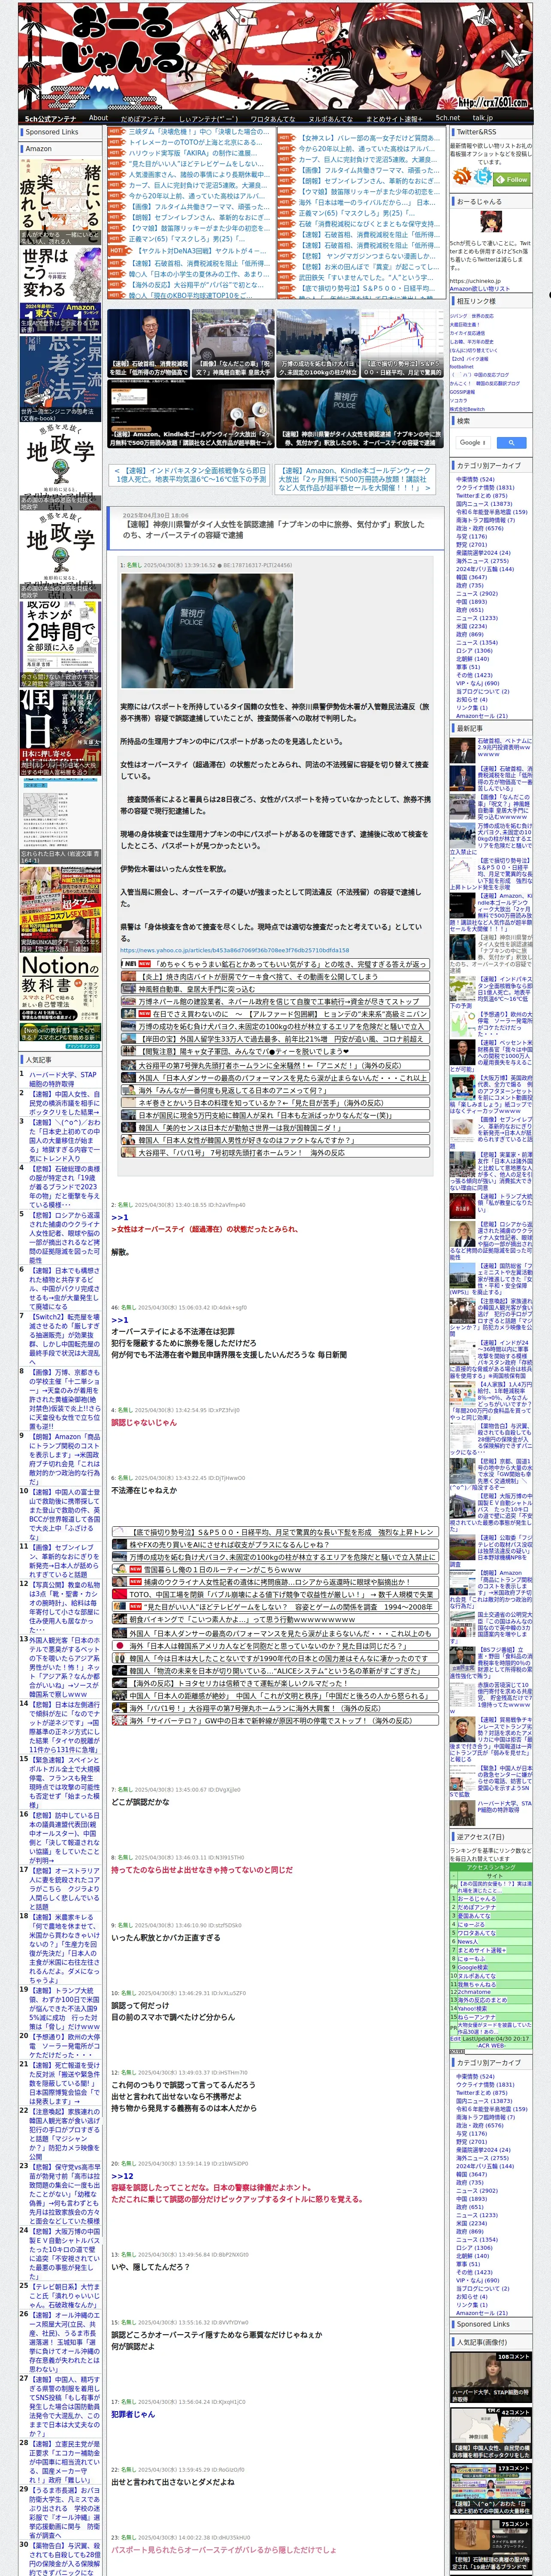Open the talk.jp nav tab
This screenshot has height=2576, width=551.
pos(483,118)
